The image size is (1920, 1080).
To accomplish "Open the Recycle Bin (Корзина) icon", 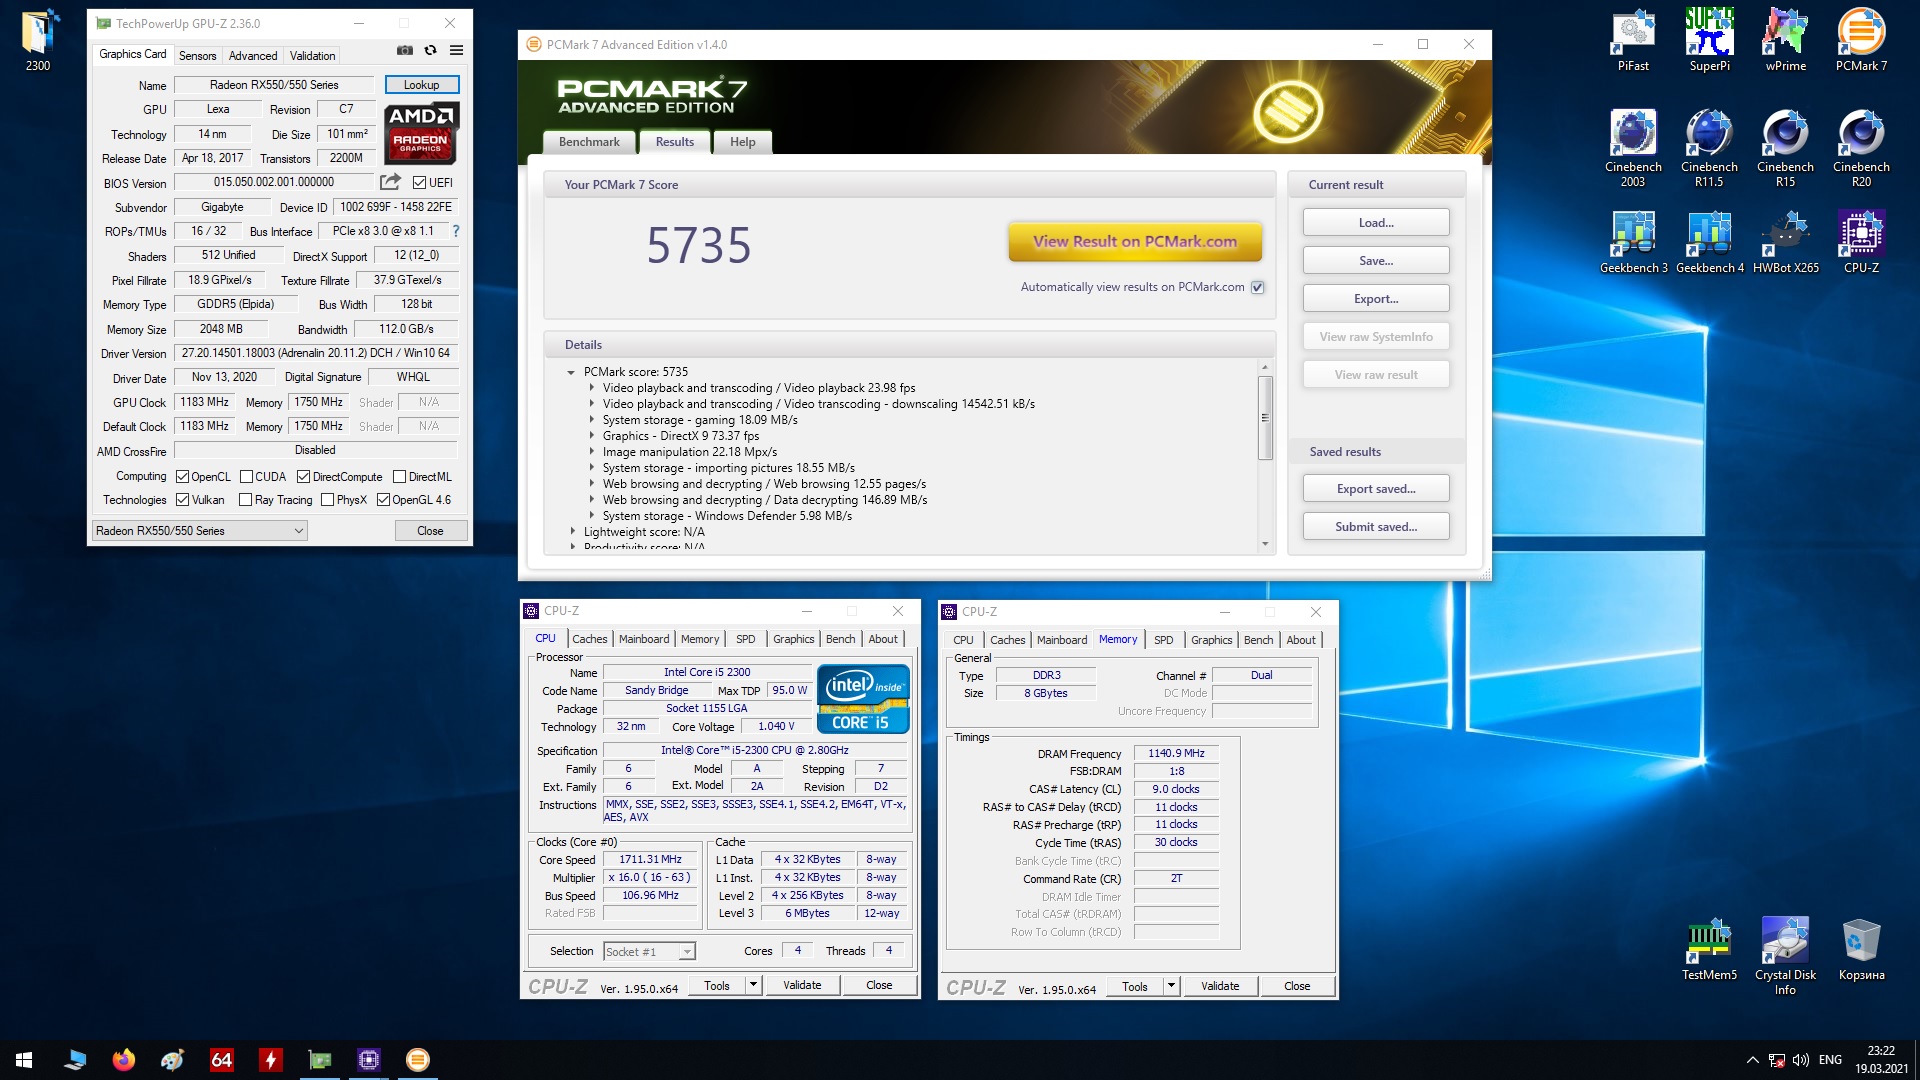I will coord(1861,949).
